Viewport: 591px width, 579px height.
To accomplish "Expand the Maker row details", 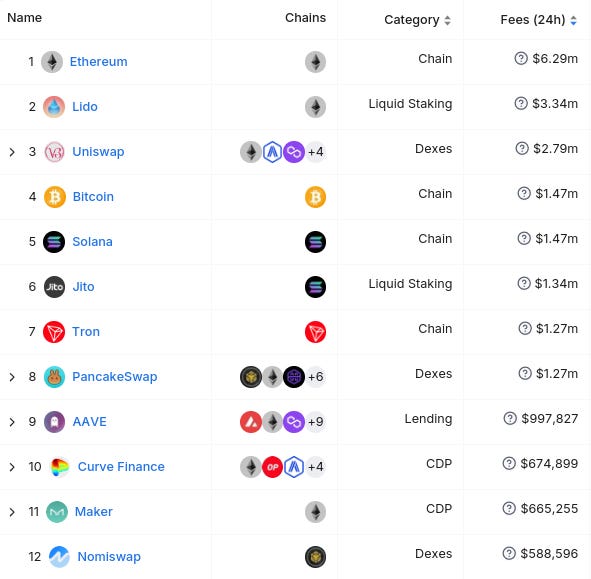I will [12, 512].
